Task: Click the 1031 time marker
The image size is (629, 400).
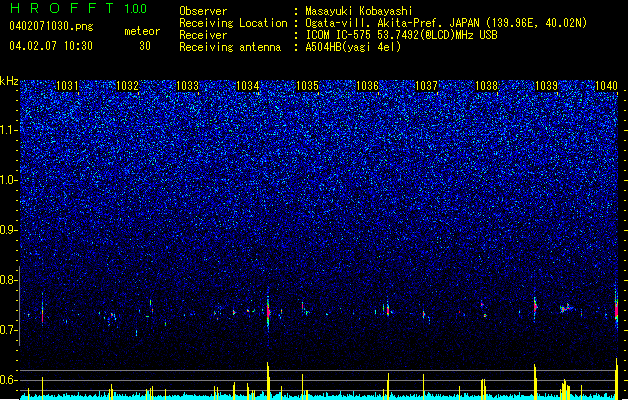Action: point(67,86)
